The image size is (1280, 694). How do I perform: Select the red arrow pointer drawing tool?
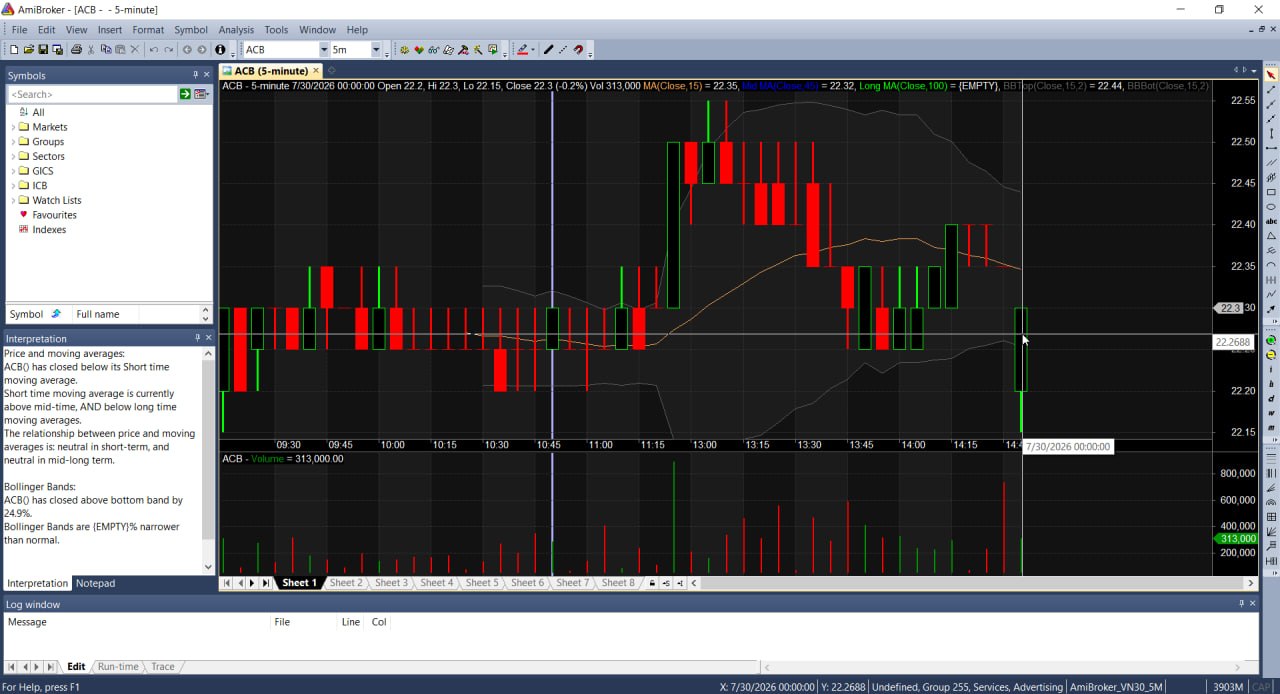pos(1271,75)
